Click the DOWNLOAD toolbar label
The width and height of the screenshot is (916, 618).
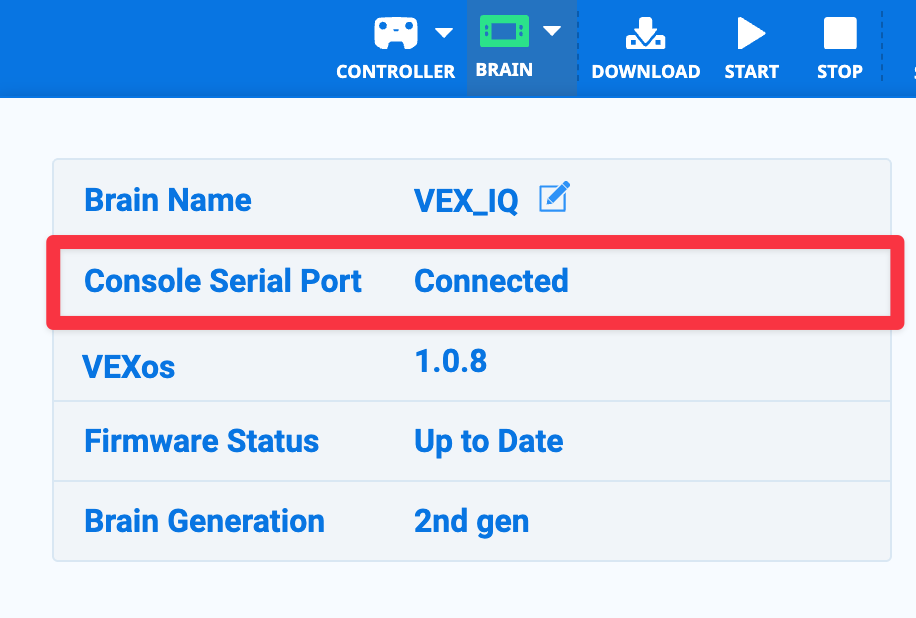646,71
